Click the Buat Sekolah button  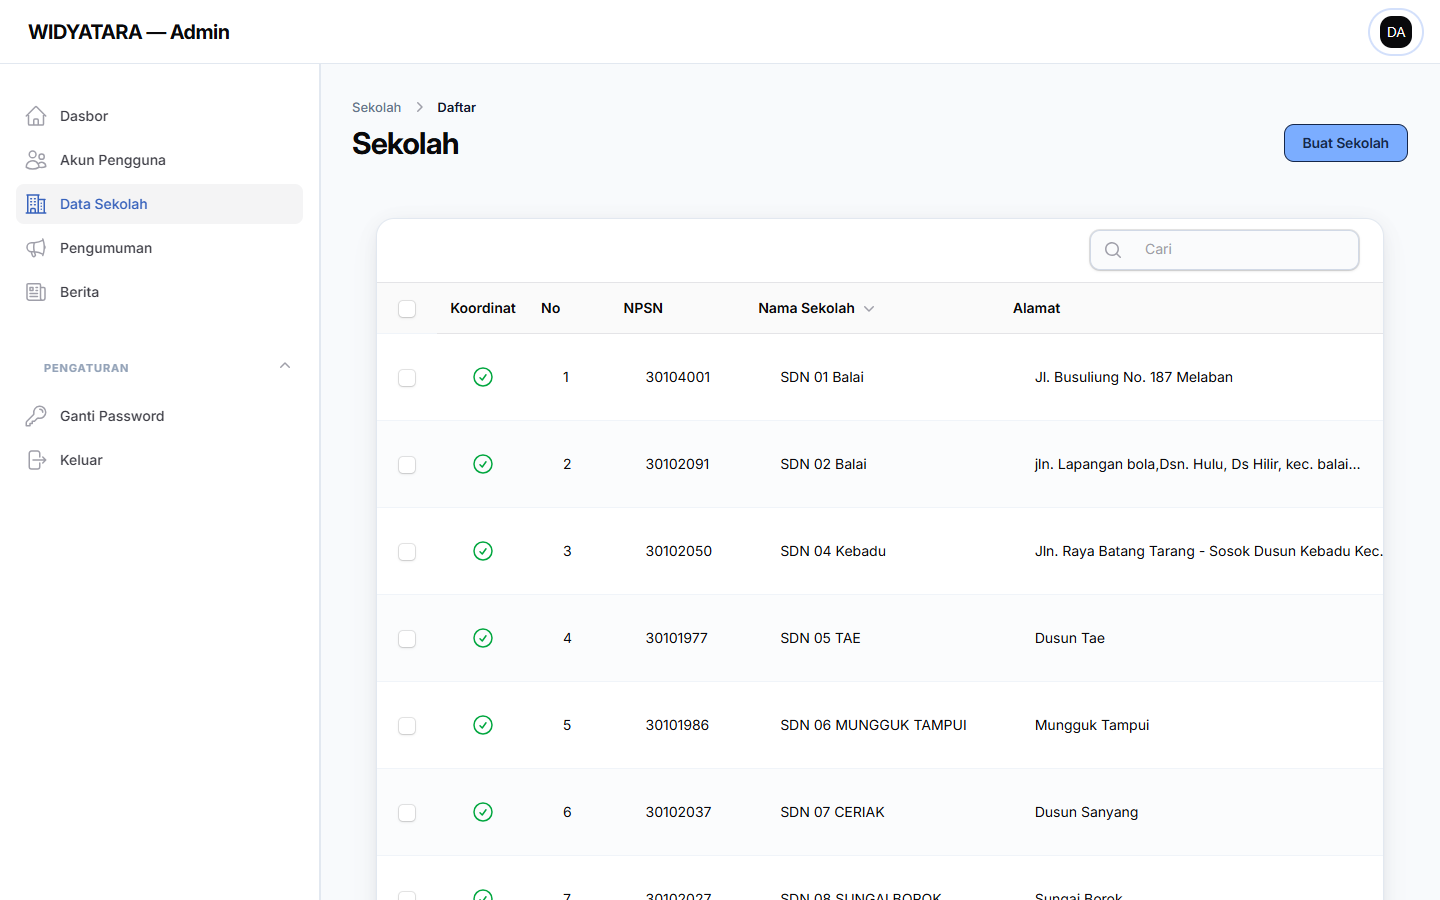click(1345, 143)
